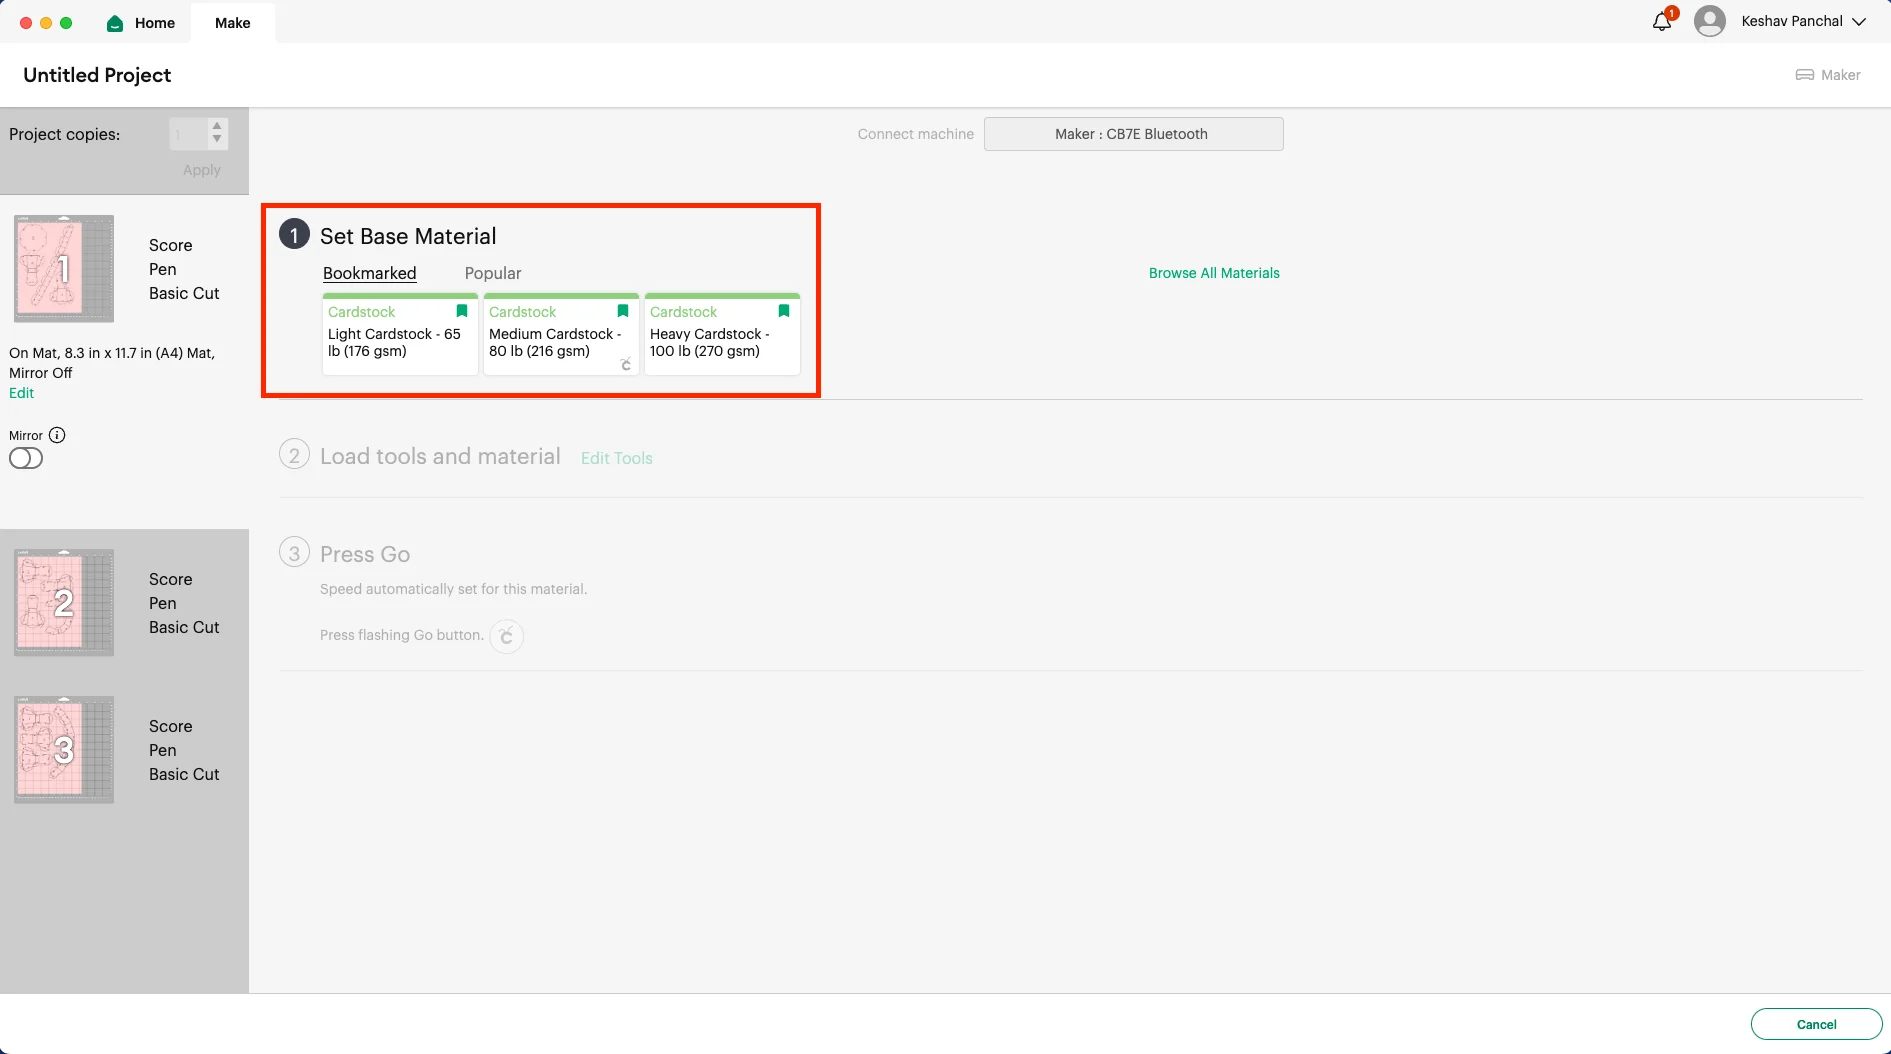
Task: Switch to the Home tab
Action: click(141, 23)
